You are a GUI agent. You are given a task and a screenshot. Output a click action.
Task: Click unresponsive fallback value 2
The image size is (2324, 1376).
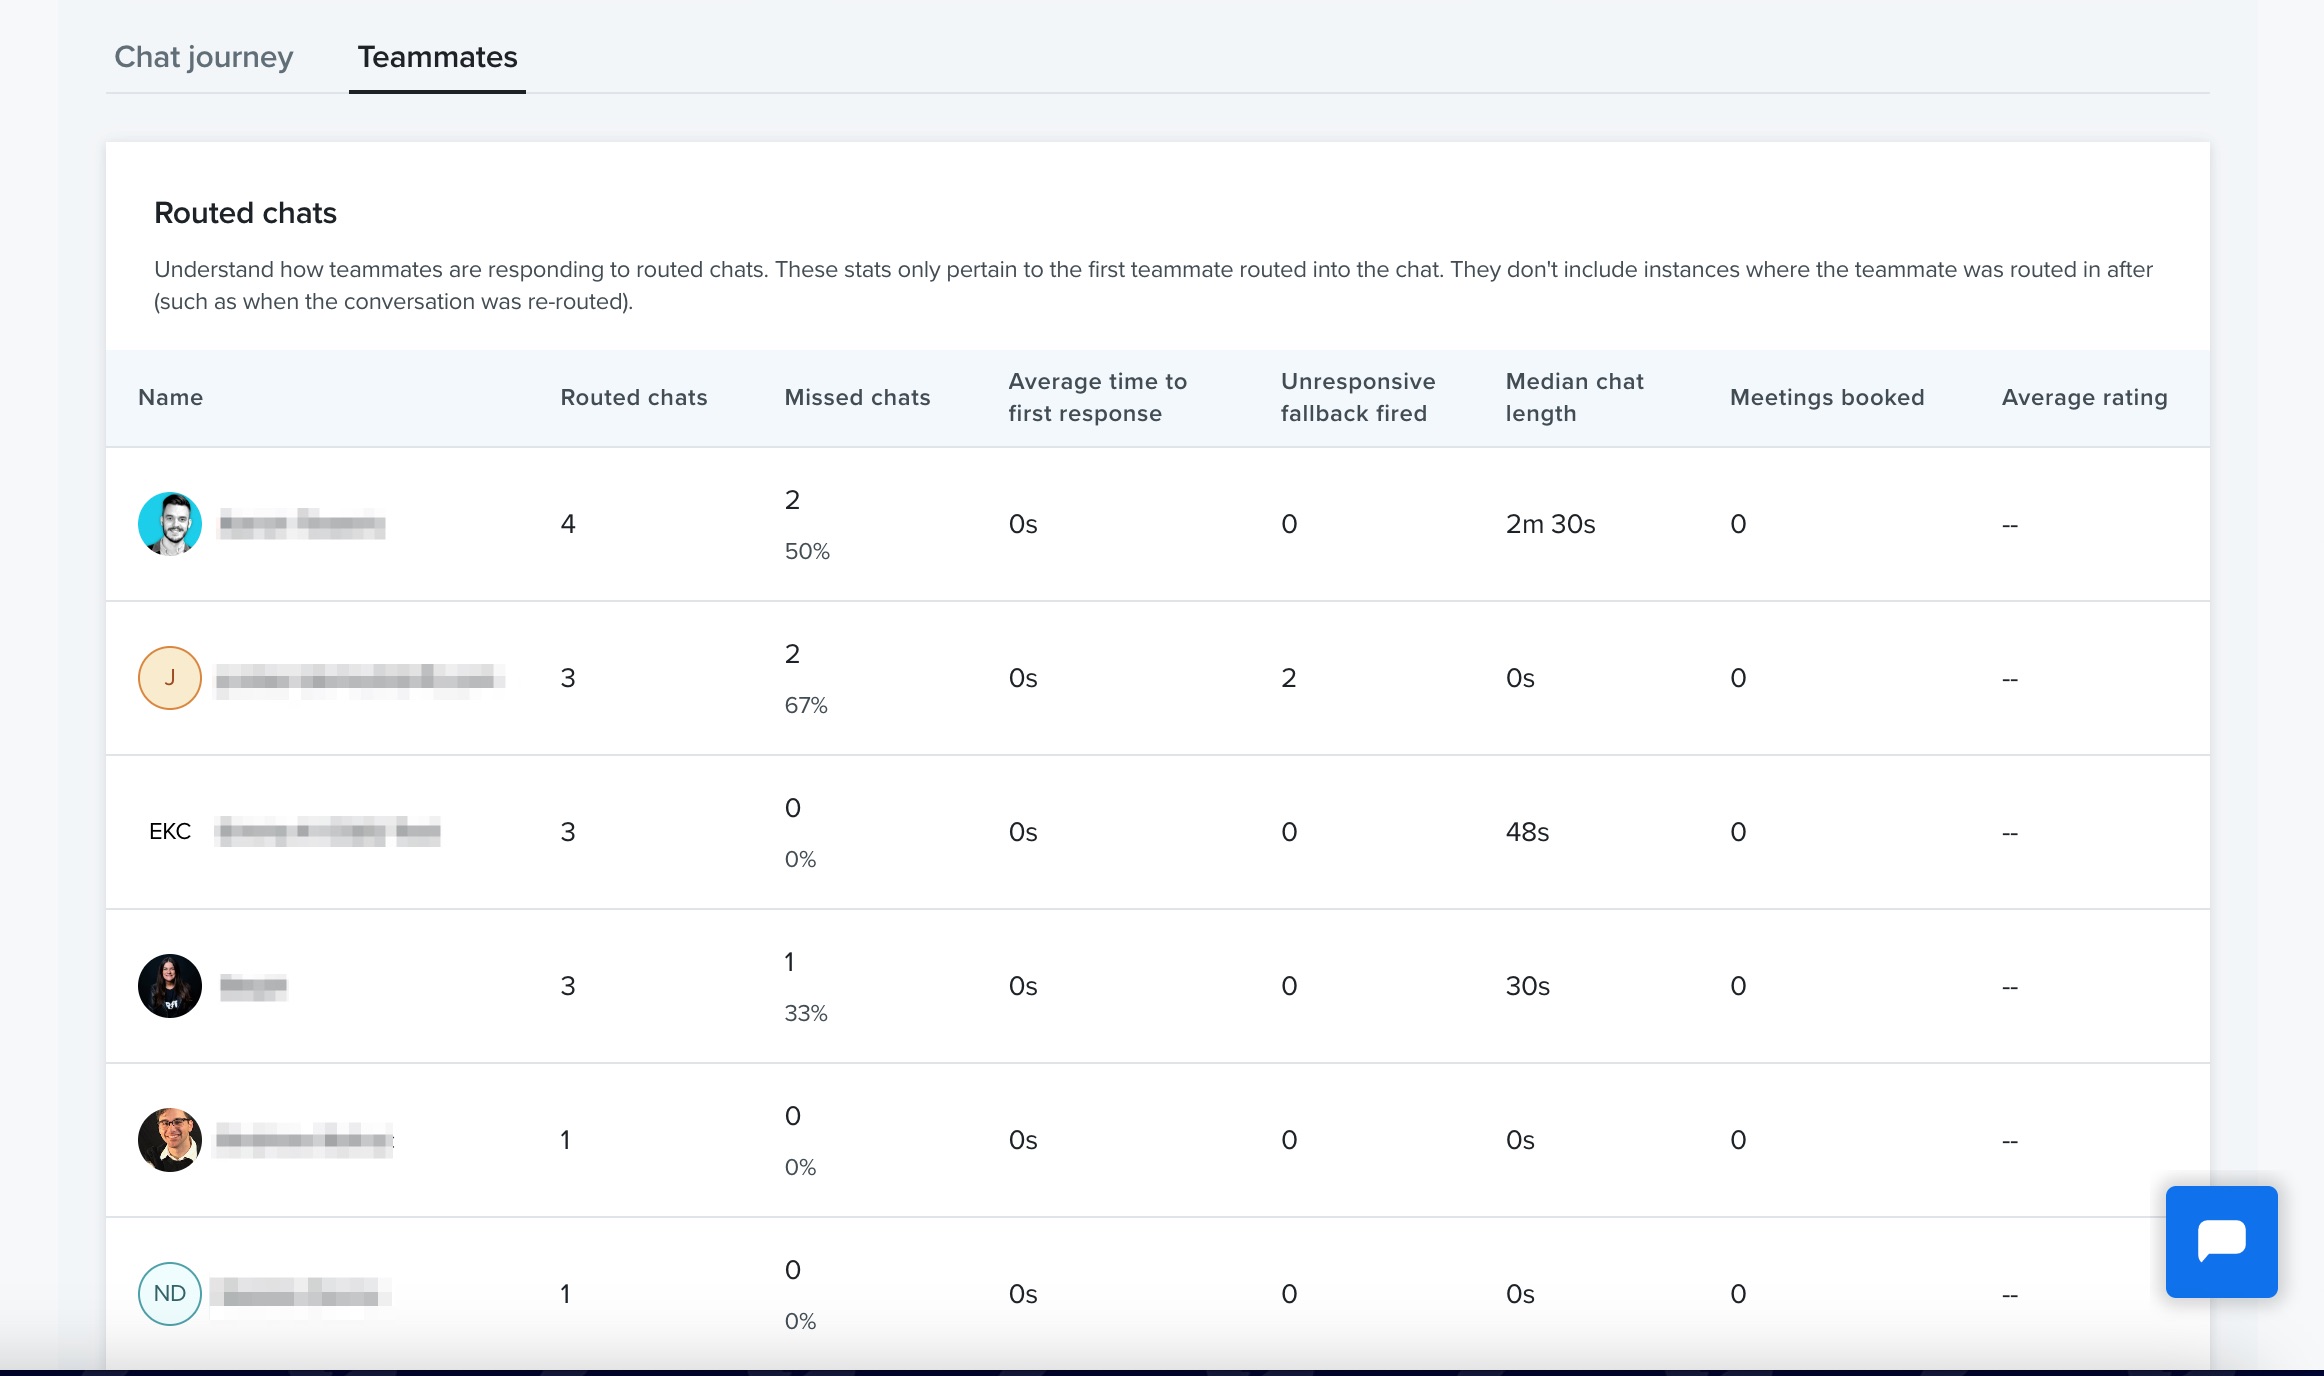(x=1289, y=678)
